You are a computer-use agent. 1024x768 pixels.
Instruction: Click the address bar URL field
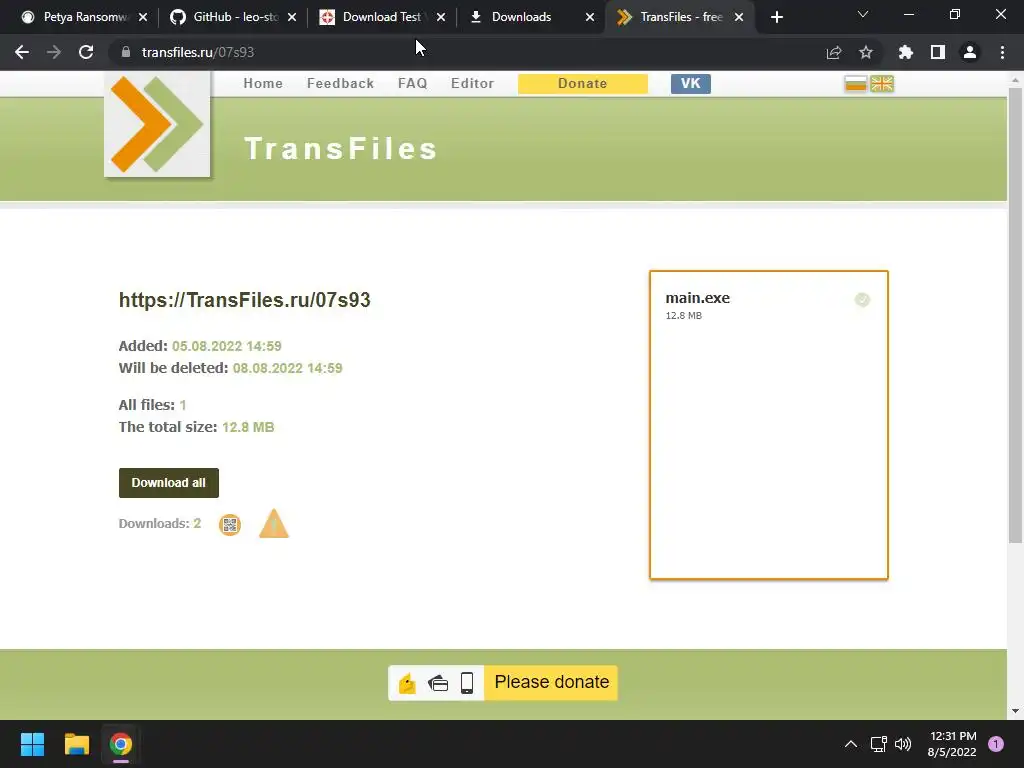[x=496, y=52]
